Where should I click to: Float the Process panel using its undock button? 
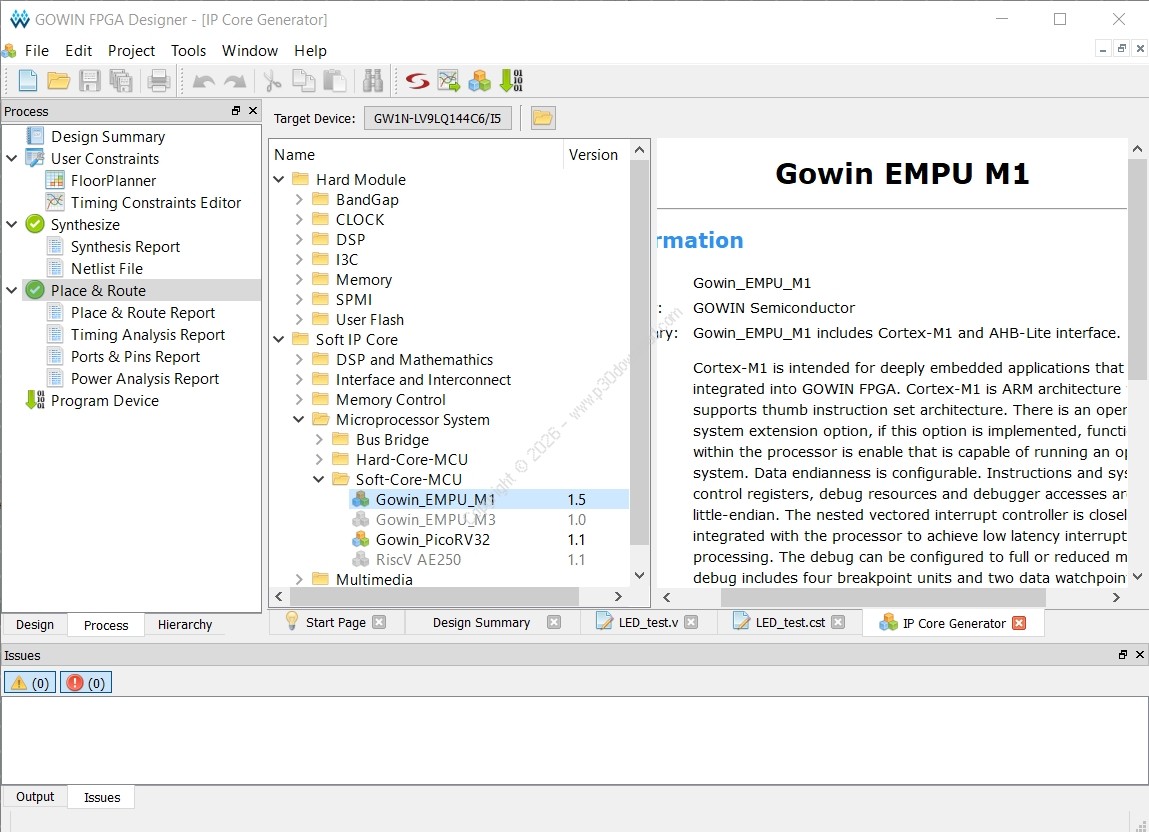[236, 111]
